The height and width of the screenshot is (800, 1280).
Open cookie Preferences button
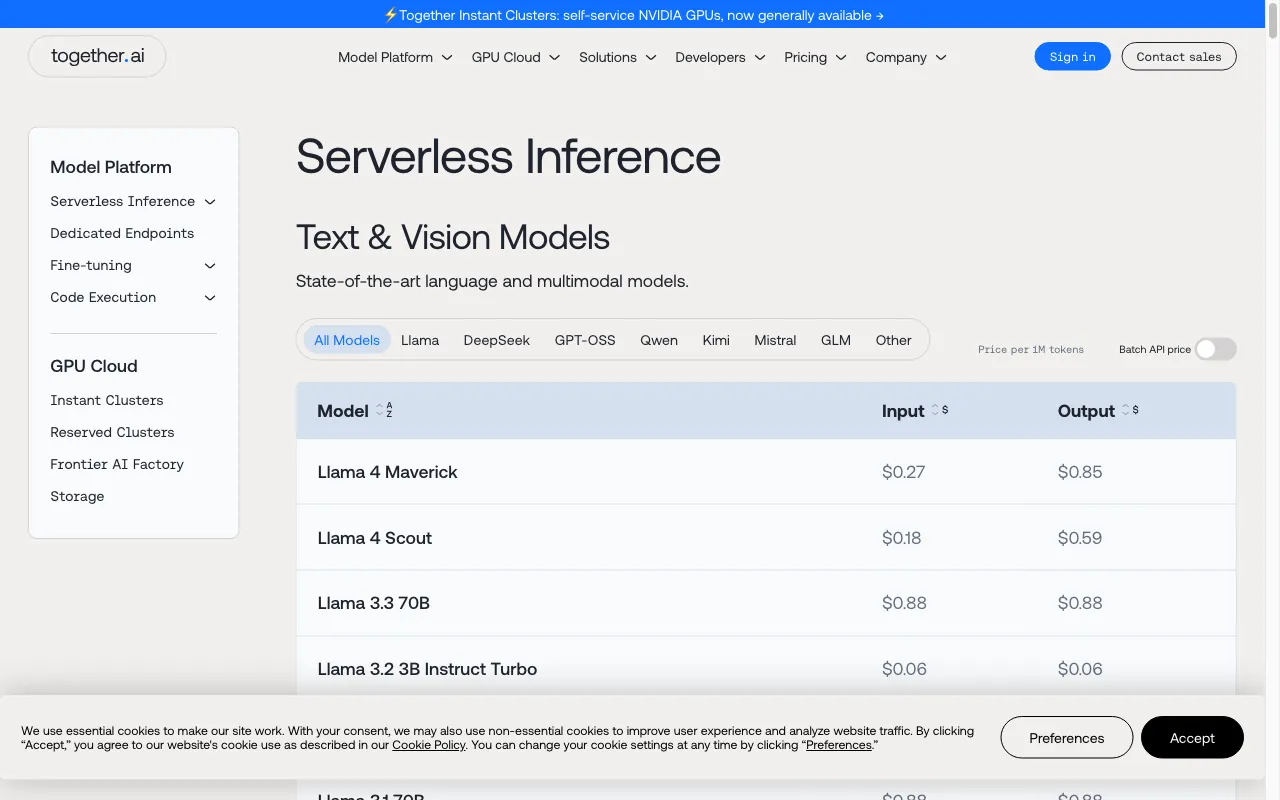1067,738
